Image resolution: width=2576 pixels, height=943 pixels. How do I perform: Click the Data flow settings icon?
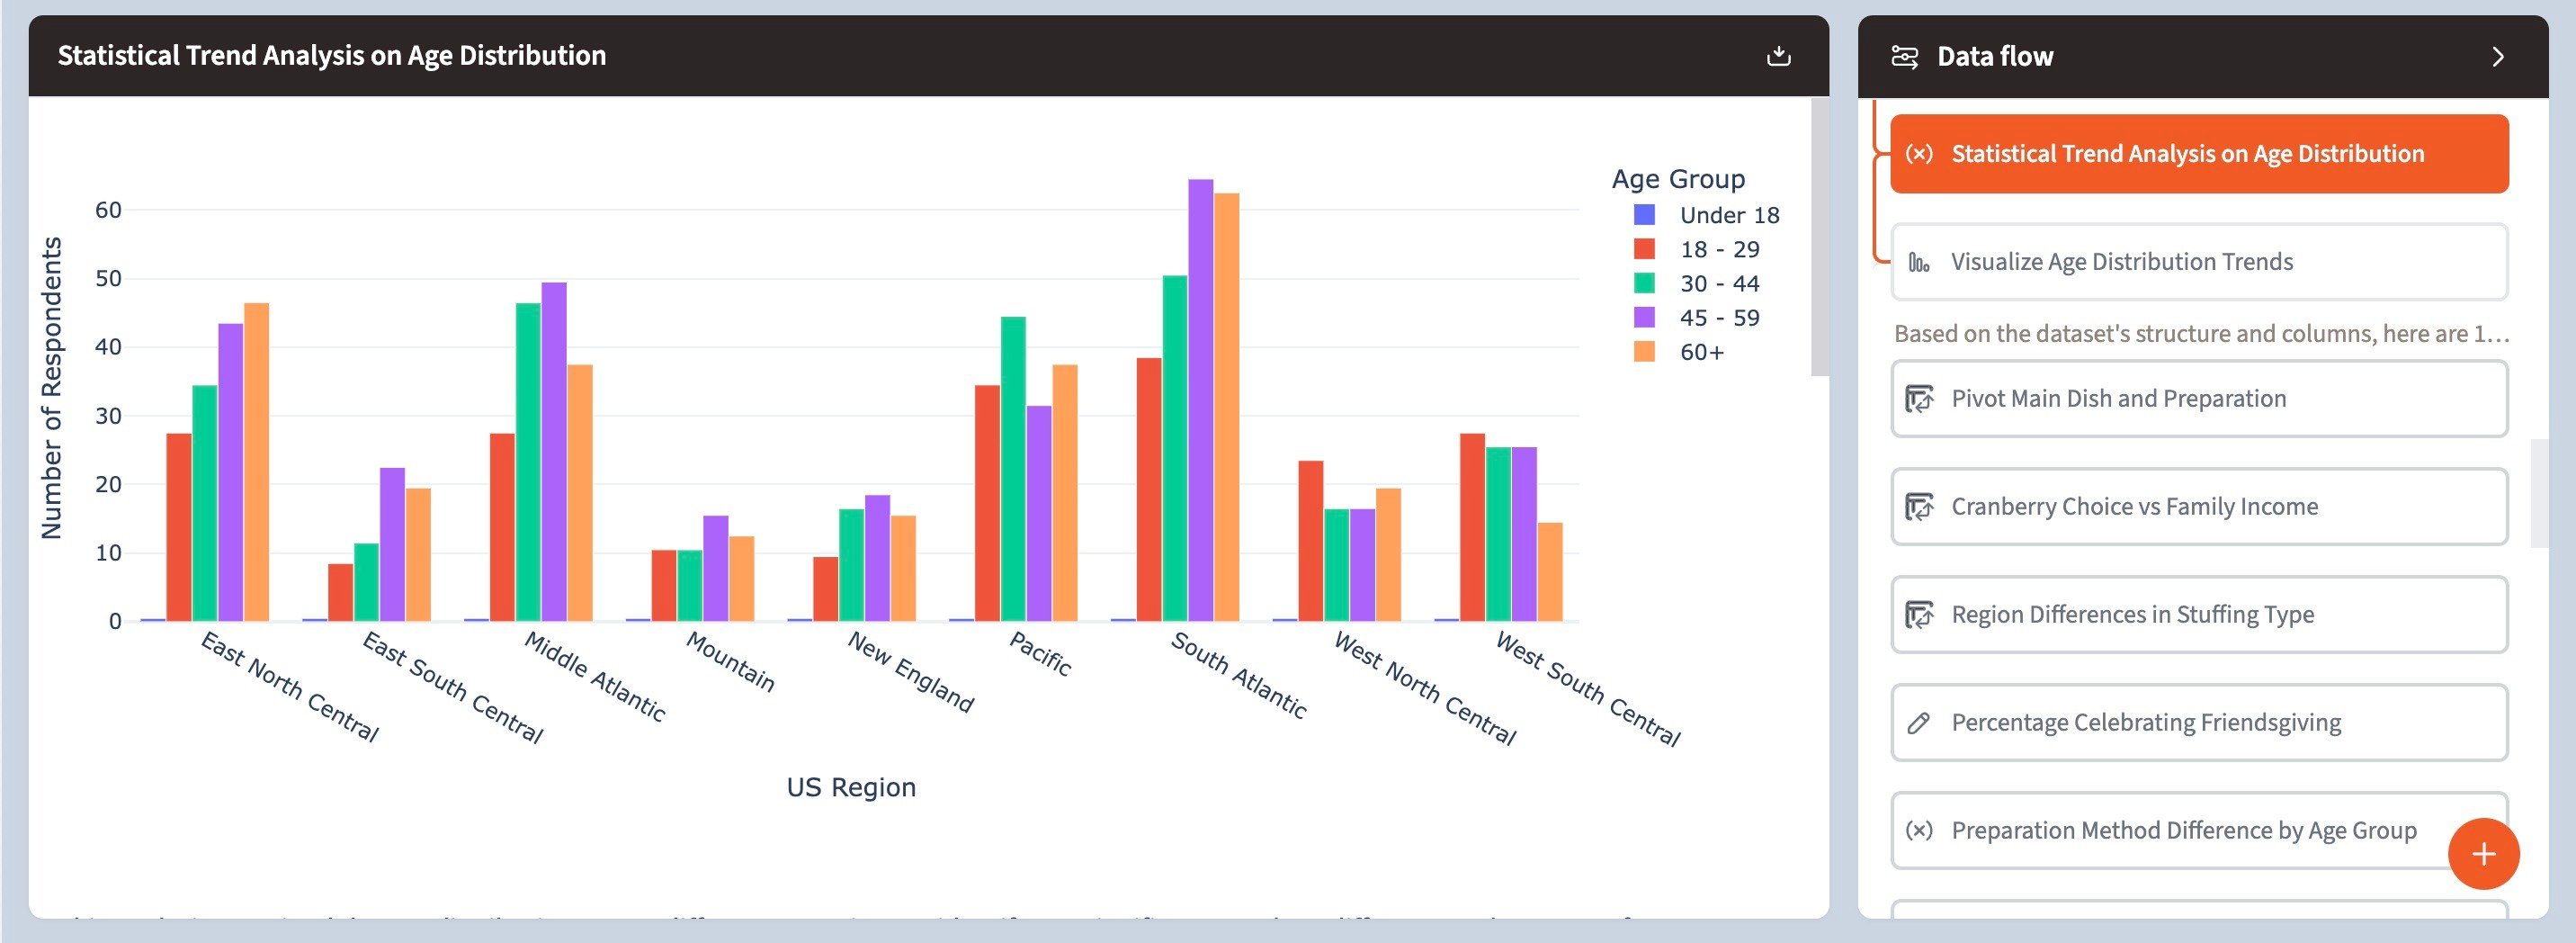click(1904, 57)
